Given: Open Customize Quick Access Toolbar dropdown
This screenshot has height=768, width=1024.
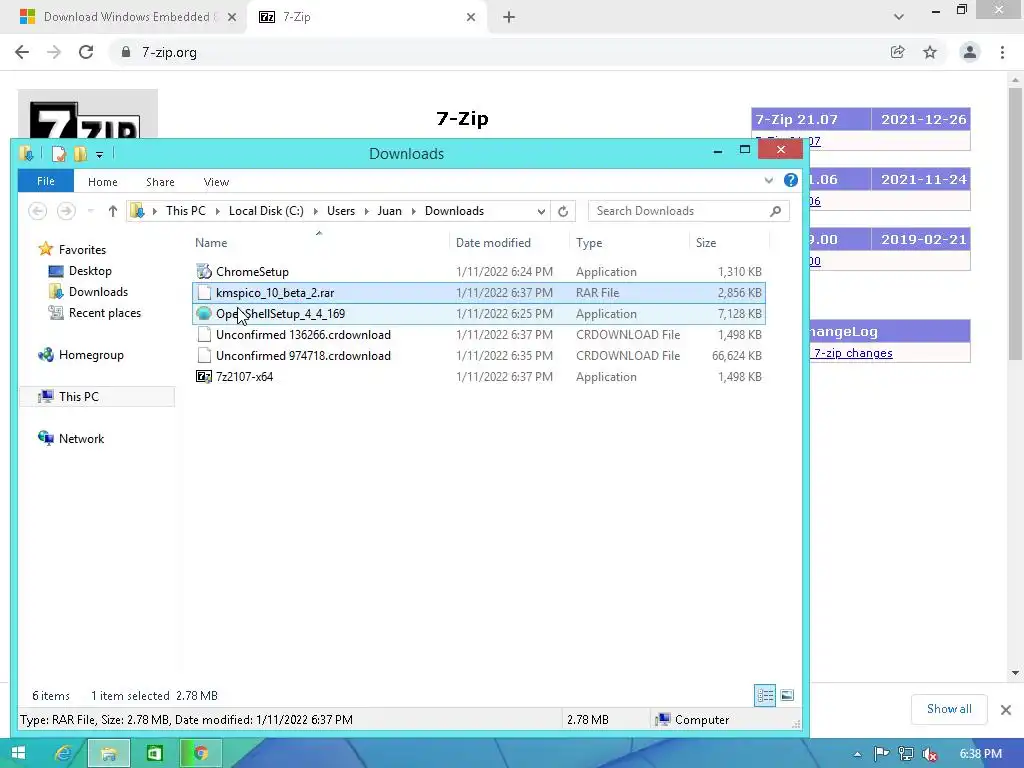Looking at the screenshot, I should coord(99,155).
